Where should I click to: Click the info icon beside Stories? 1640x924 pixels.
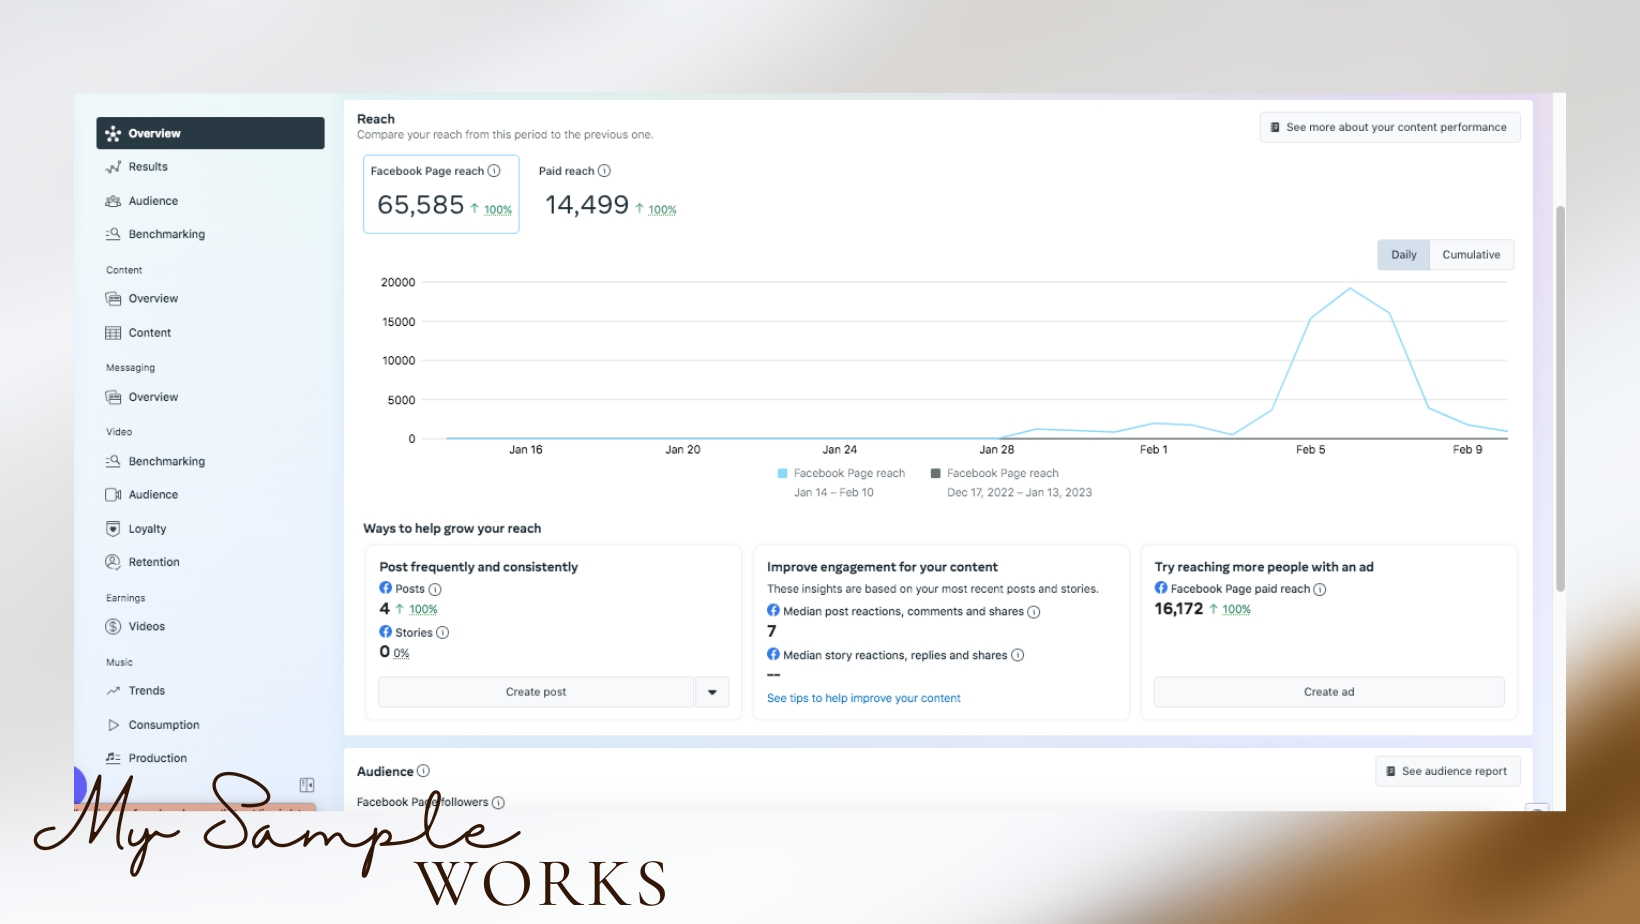click(x=443, y=633)
